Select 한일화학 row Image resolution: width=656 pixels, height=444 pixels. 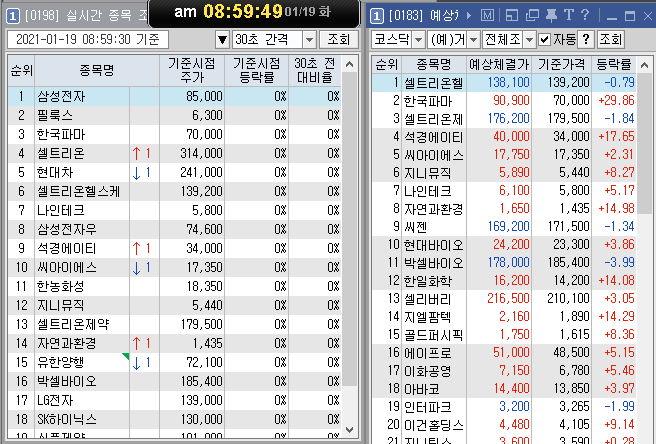[504, 280]
